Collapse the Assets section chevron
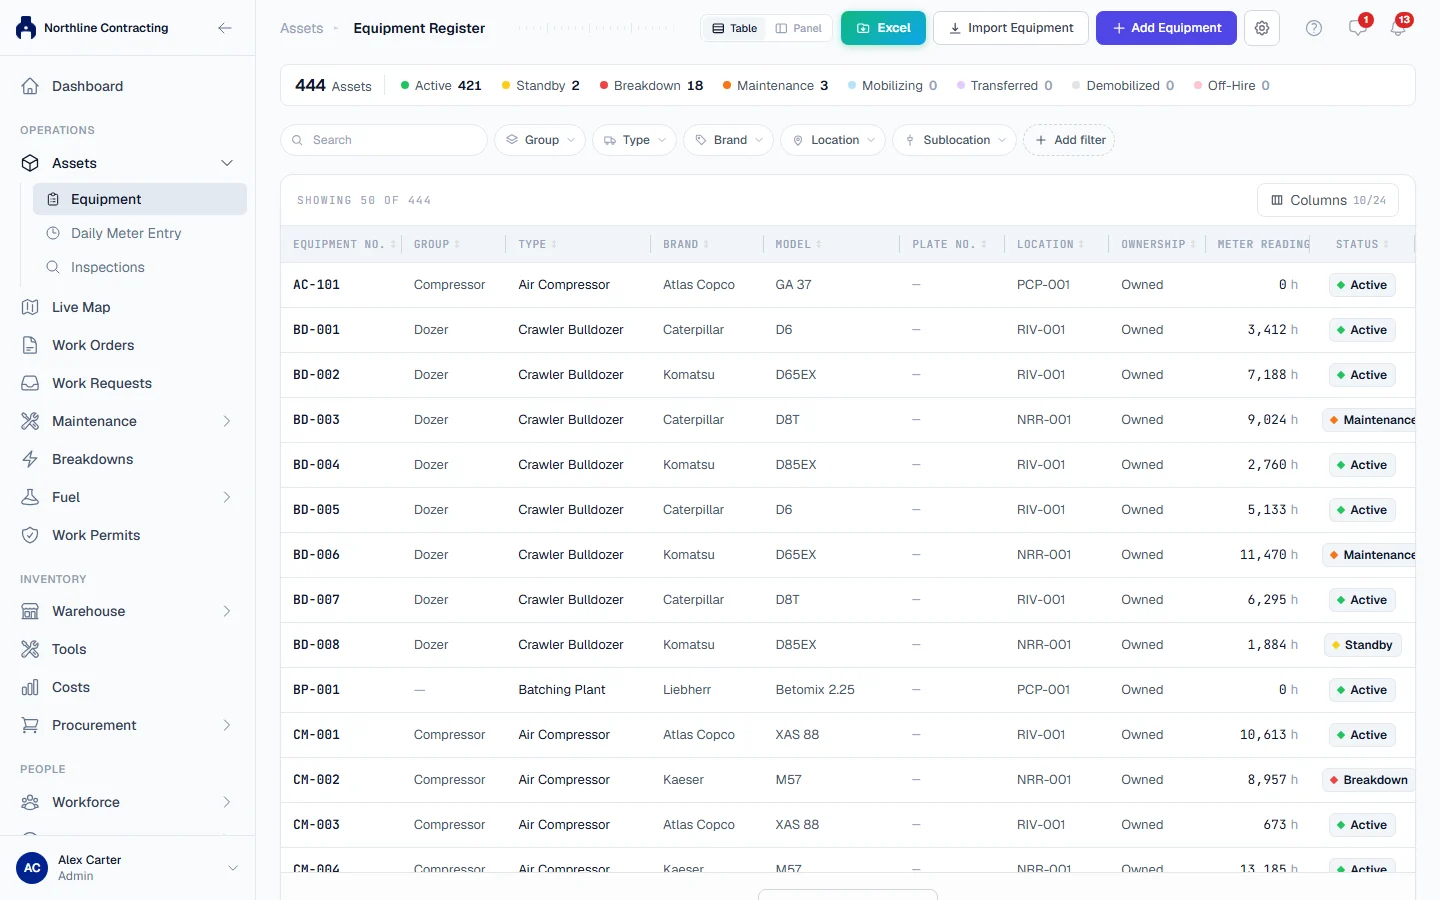The width and height of the screenshot is (1440, 900). [x=227, y=163]
